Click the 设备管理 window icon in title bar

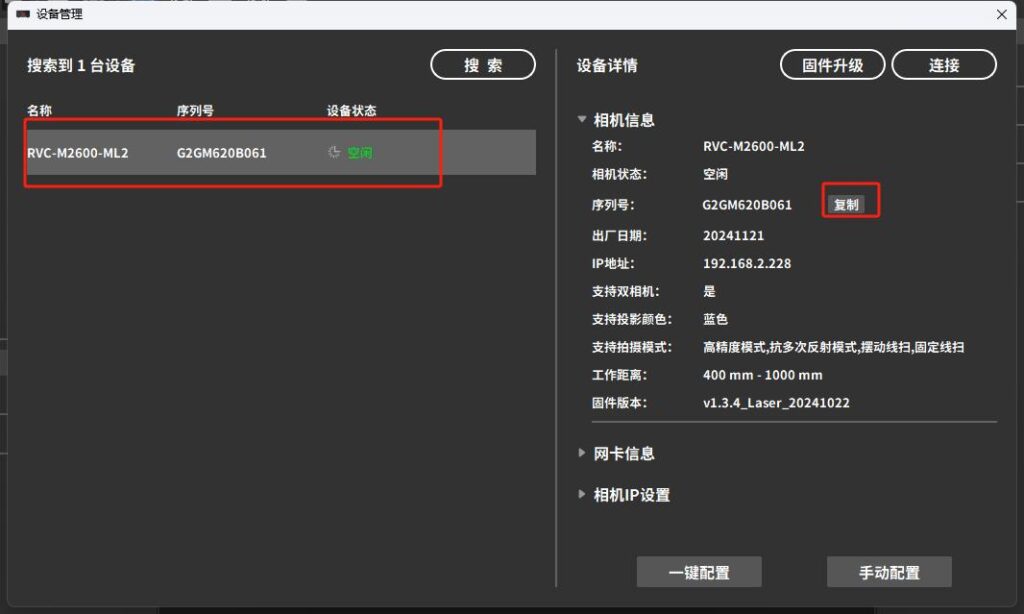tap(22, 14)
